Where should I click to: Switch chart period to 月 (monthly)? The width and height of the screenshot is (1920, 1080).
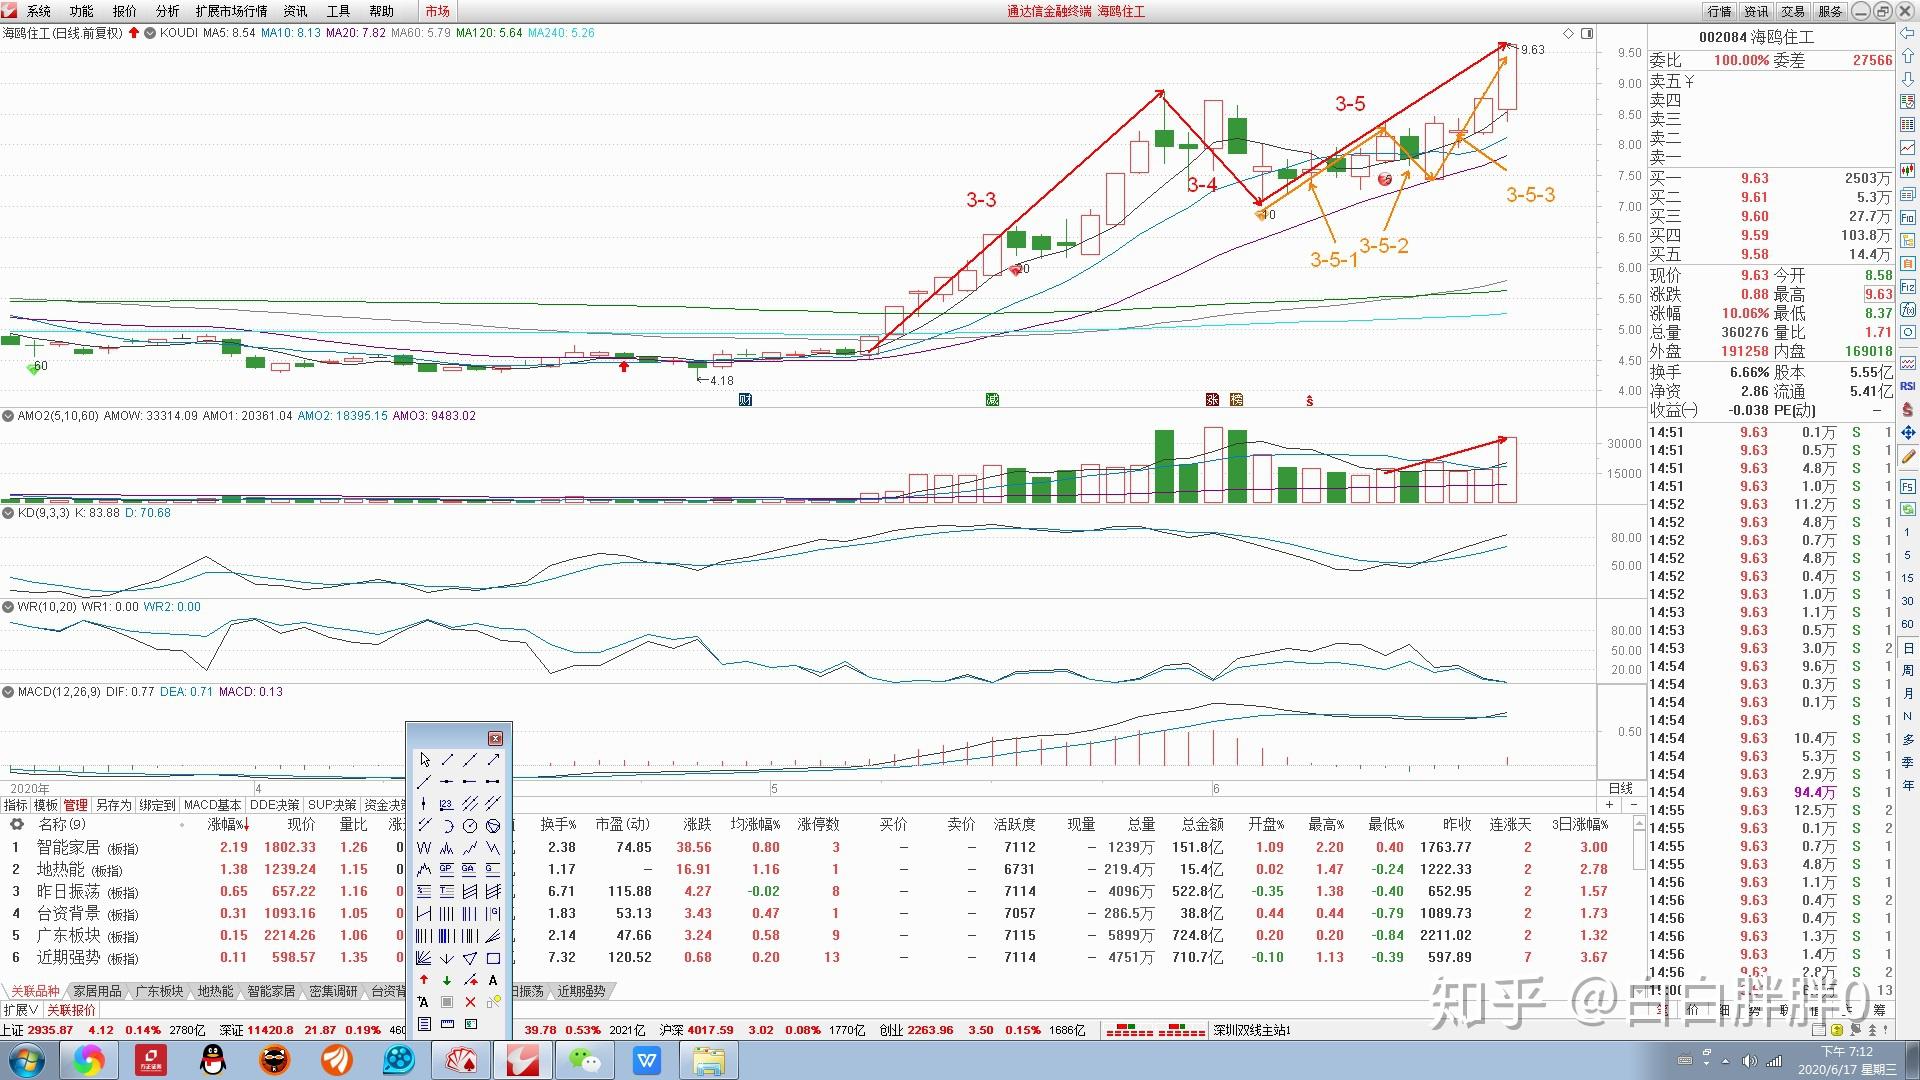[x=1908, y=693]
